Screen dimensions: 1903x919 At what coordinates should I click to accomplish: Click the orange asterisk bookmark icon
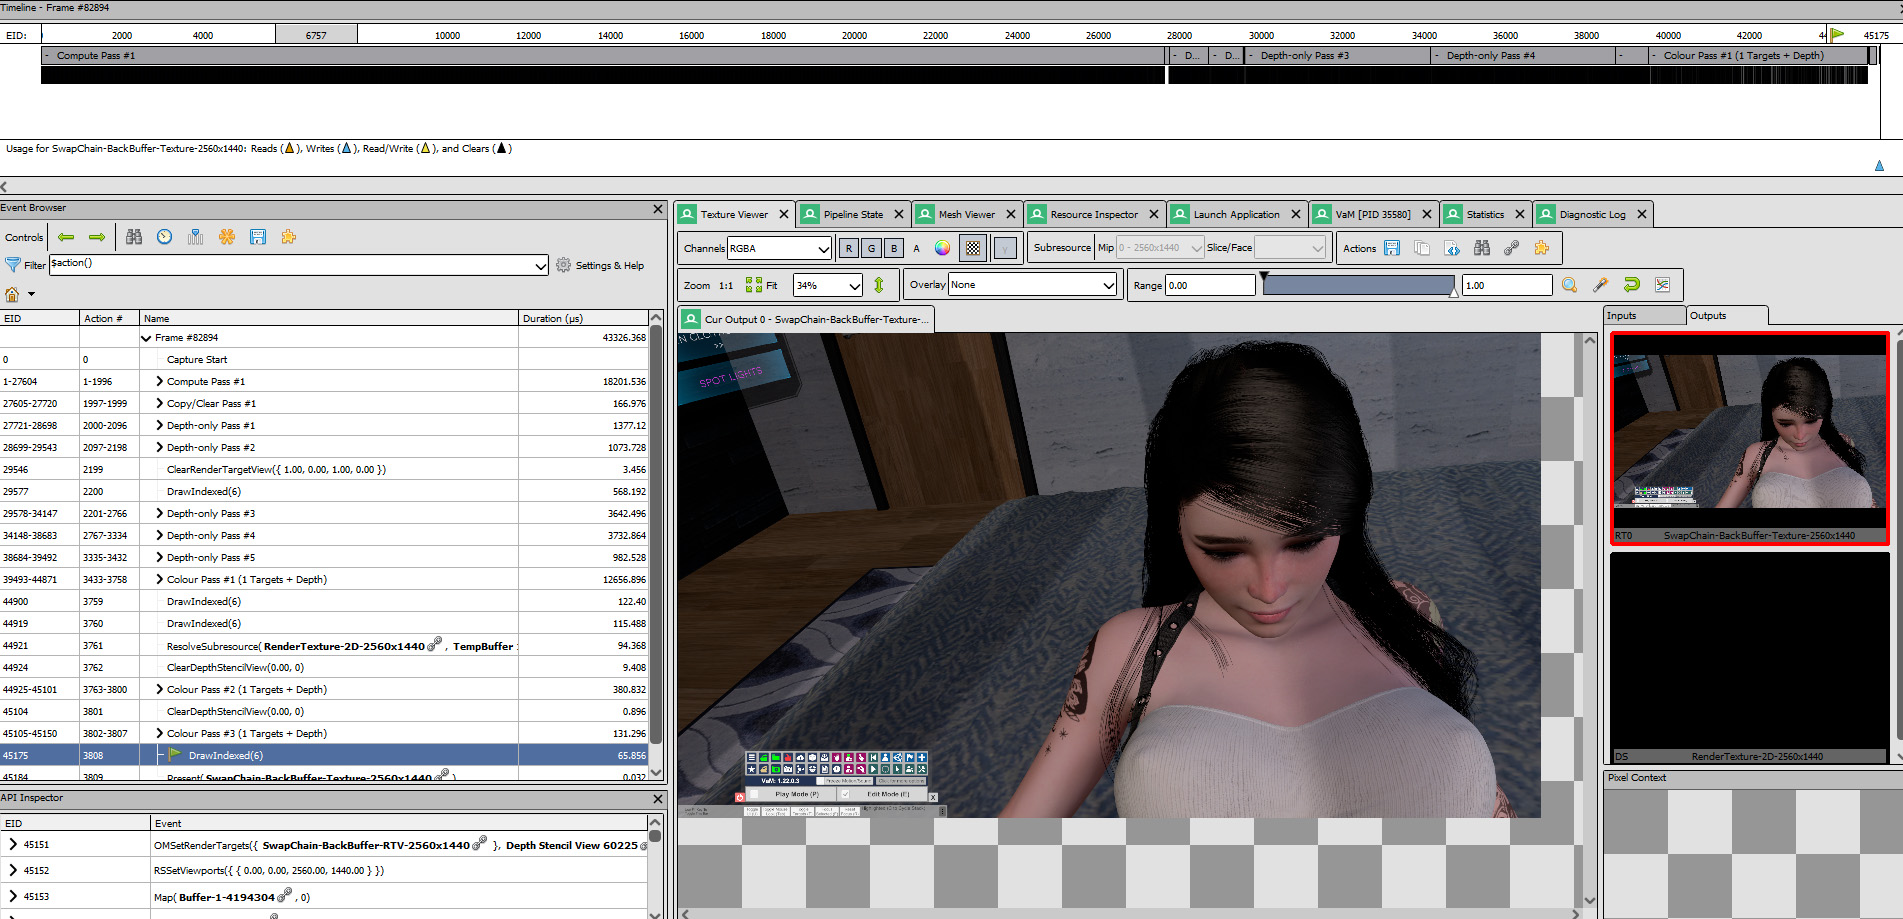[227, 237]
